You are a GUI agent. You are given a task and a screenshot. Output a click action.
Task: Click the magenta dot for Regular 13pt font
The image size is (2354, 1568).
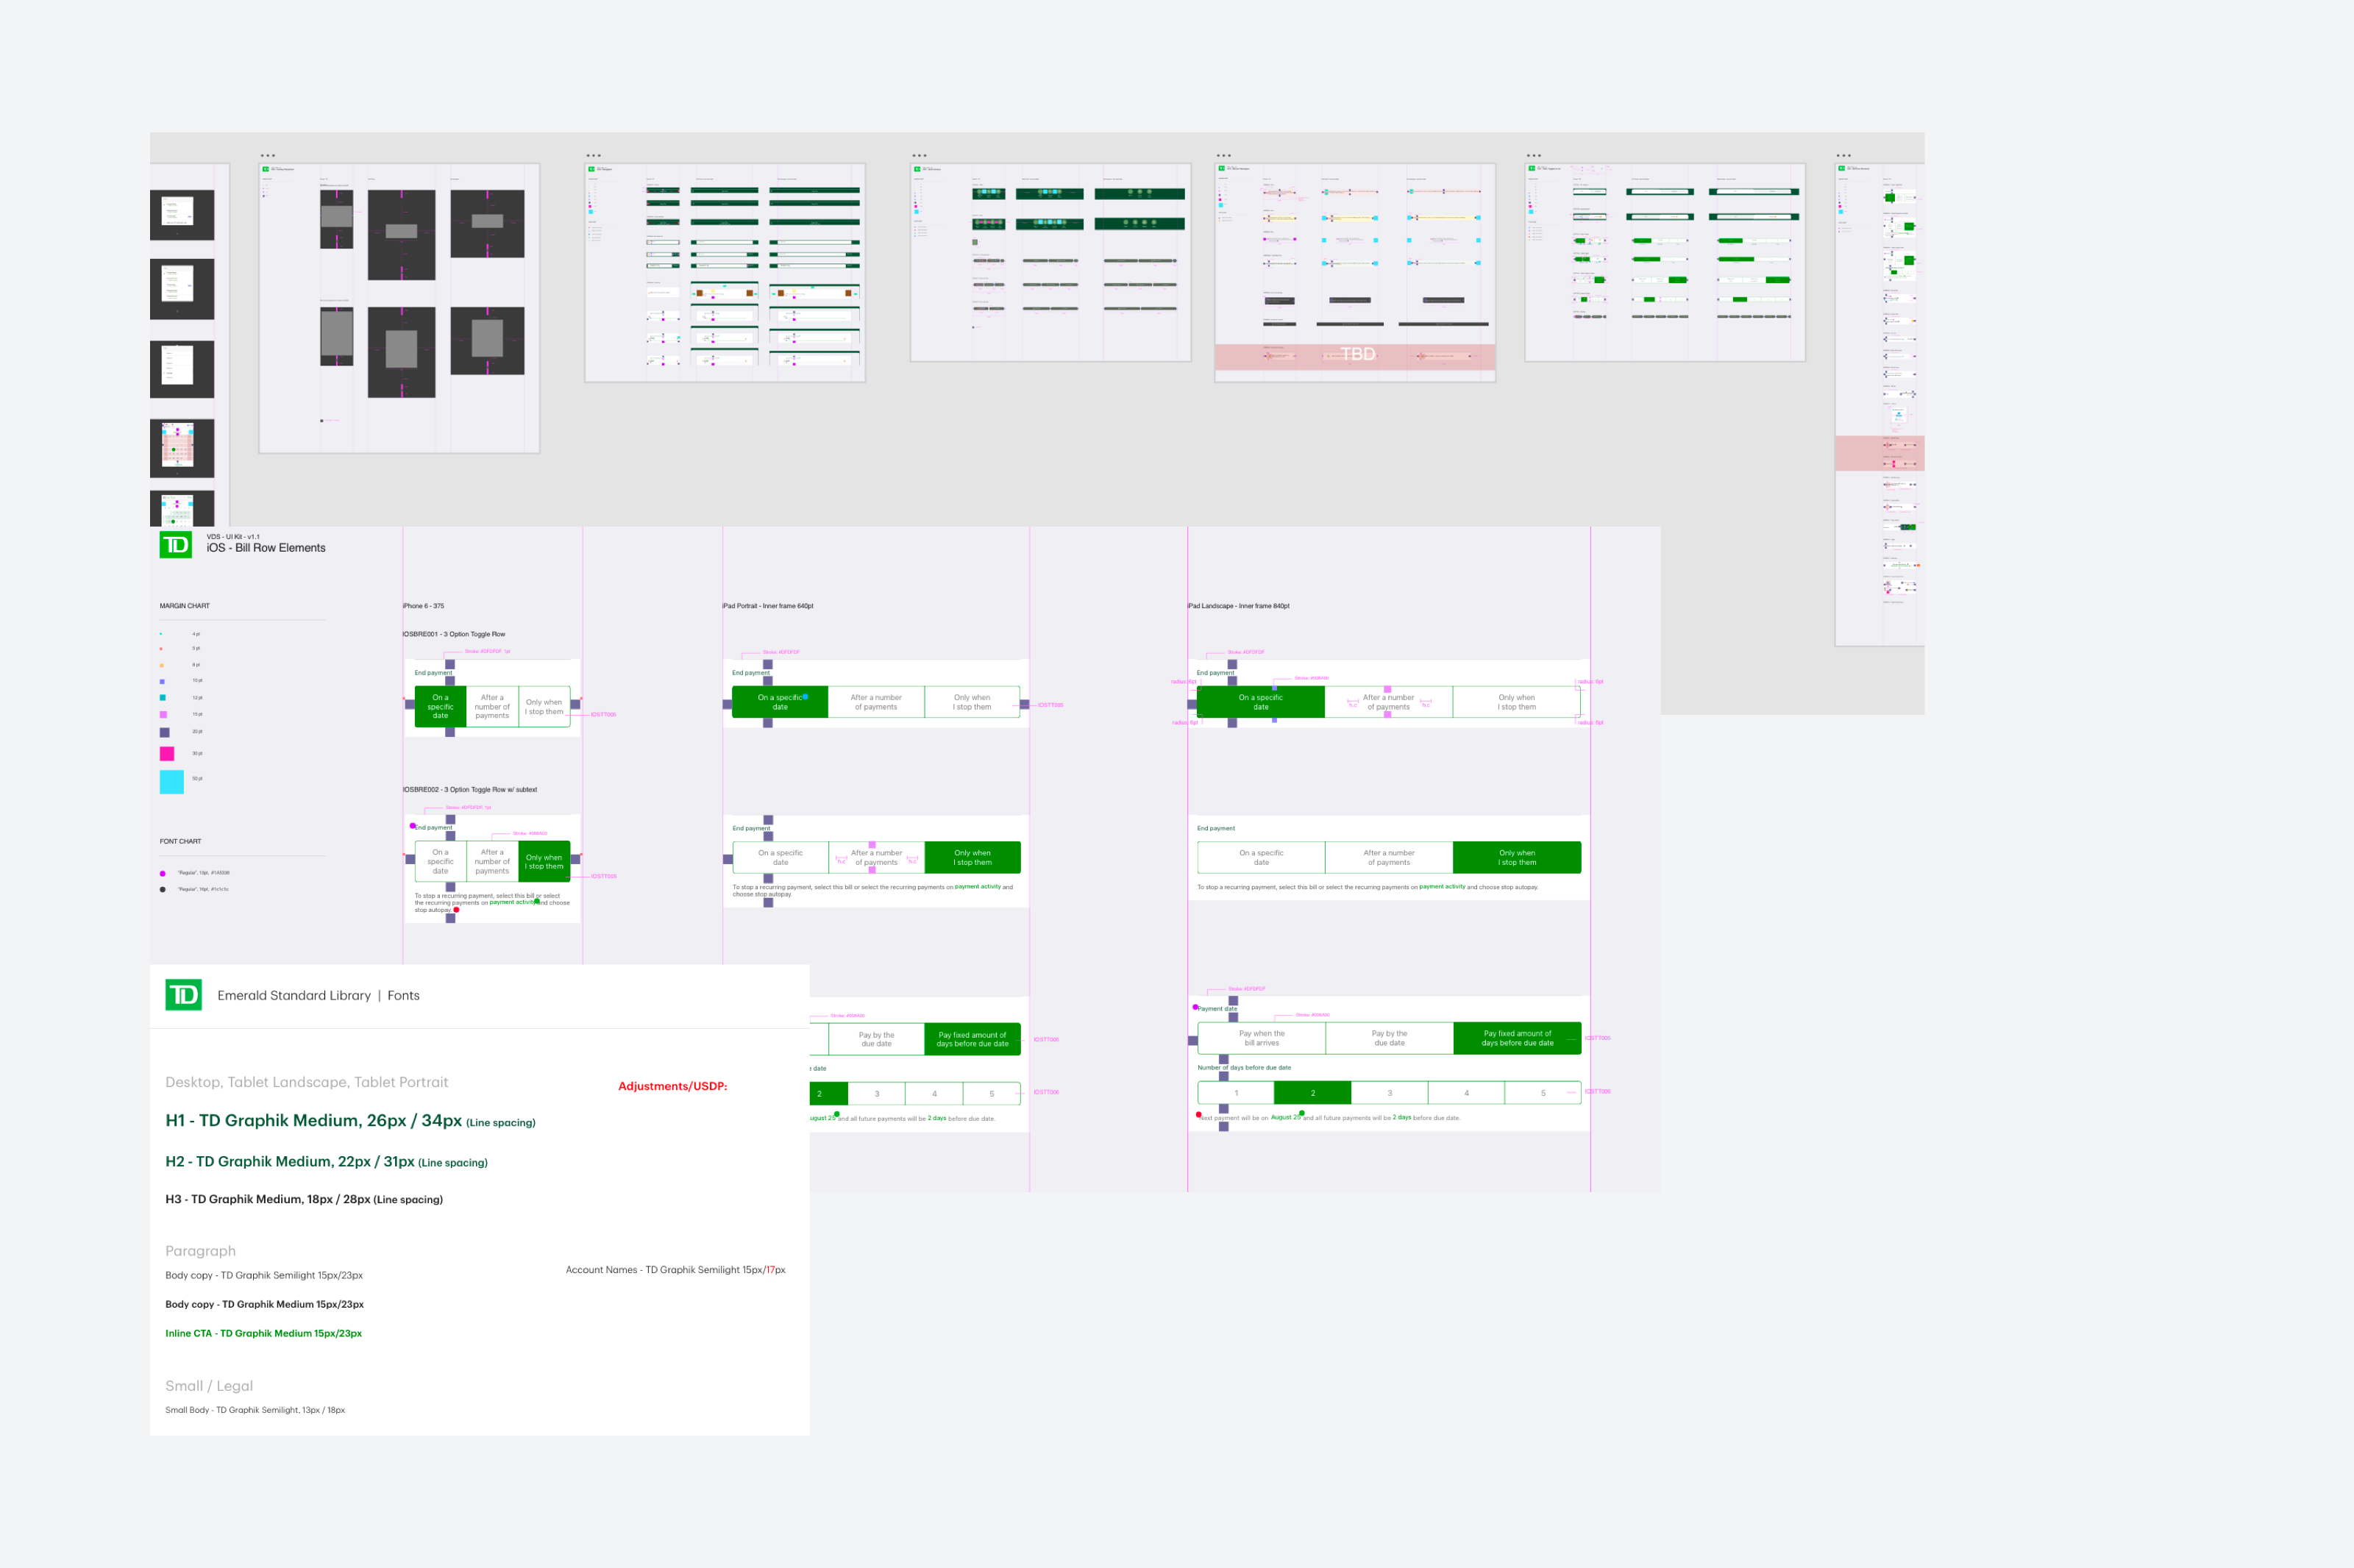(x=163, y=873)
